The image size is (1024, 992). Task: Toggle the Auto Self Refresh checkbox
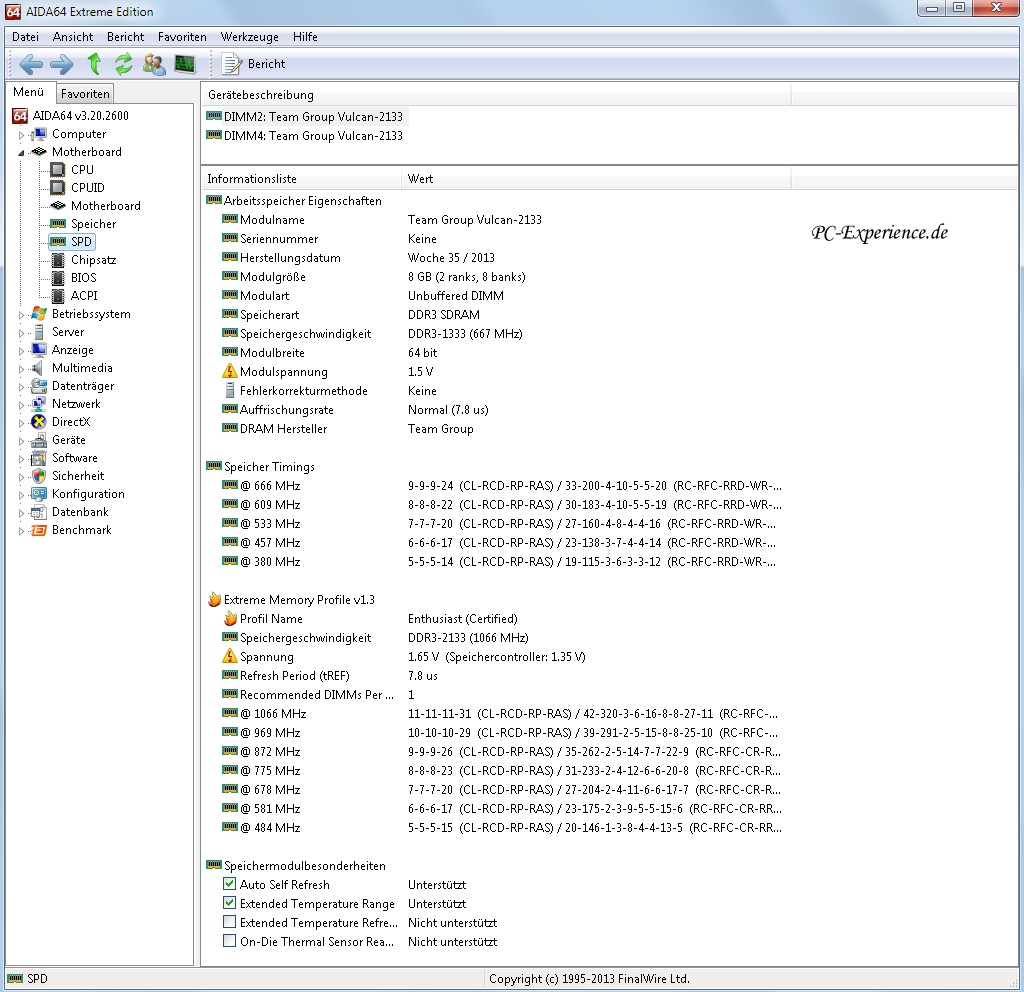tap(230, 885)
